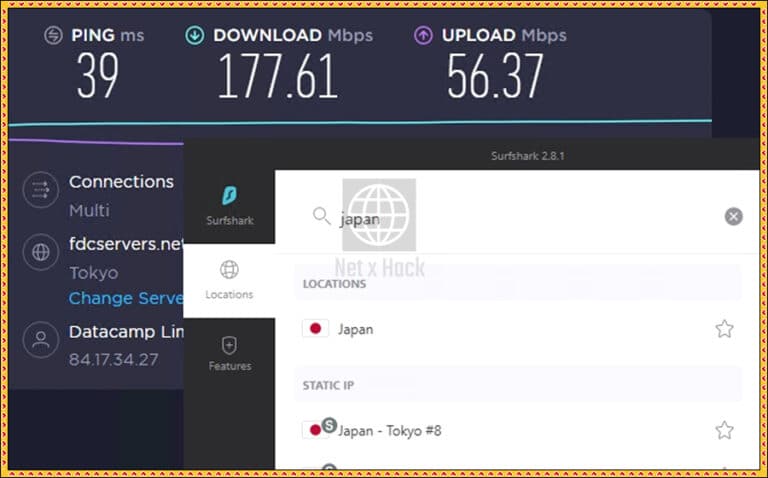Viewport: 768px width, 478px height.
Task: Click the fdcservers.net server name
Action: click(126, 244)
